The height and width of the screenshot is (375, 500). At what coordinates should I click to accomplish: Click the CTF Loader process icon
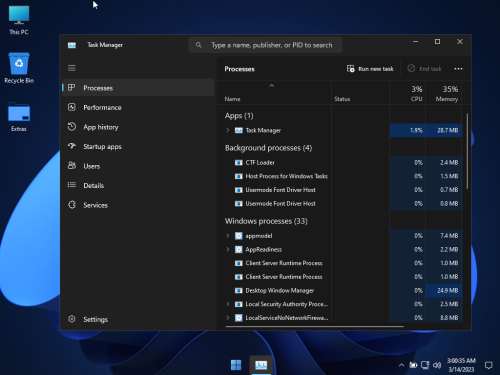pos(238,163)
